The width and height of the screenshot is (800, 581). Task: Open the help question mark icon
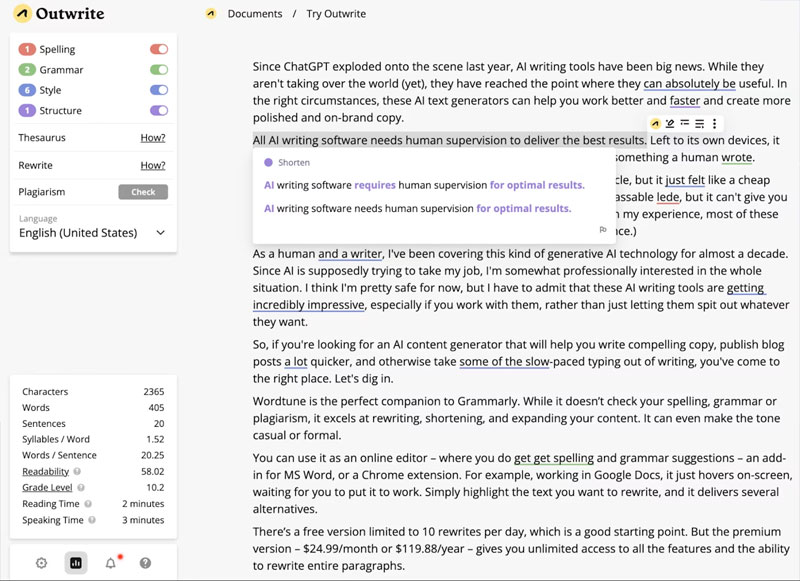pyautogui.click(x=145, y=563)
